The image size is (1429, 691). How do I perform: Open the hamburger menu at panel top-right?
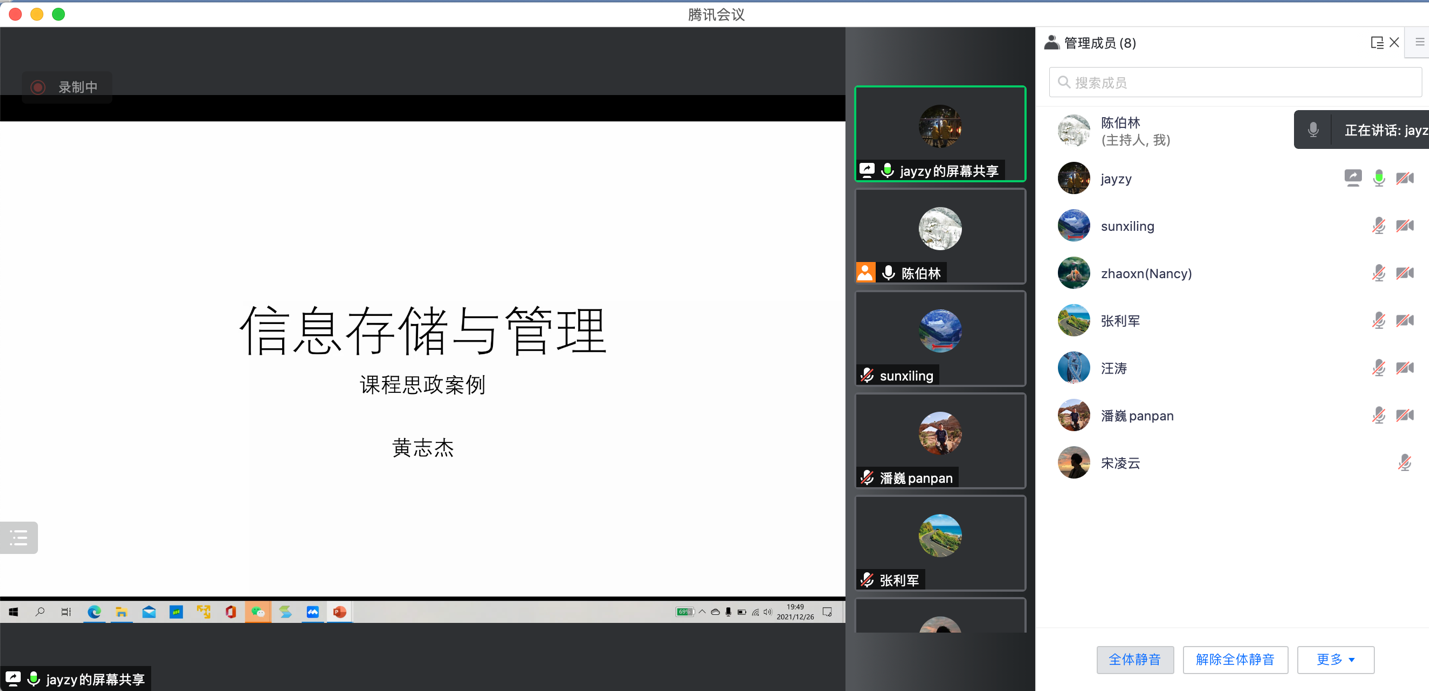1419,43
